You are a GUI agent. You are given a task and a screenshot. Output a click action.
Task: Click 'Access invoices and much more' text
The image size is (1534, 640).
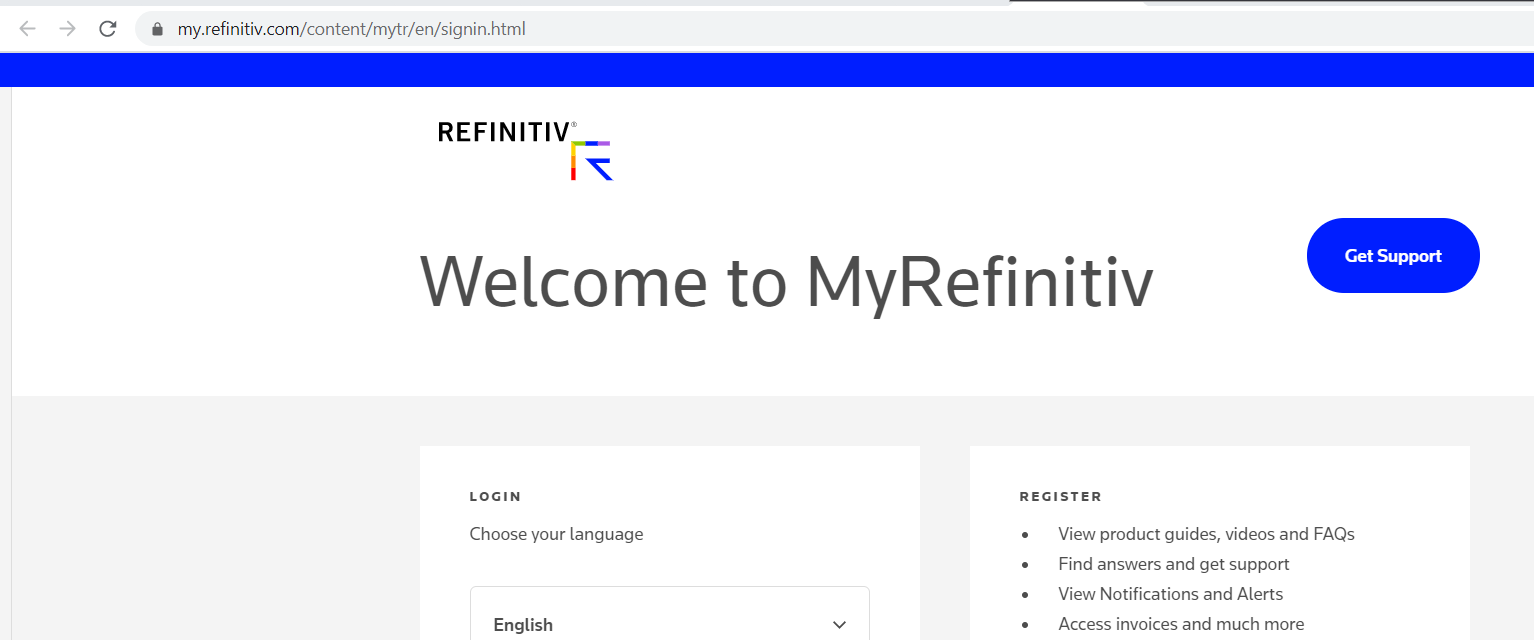coord(1181,624)
